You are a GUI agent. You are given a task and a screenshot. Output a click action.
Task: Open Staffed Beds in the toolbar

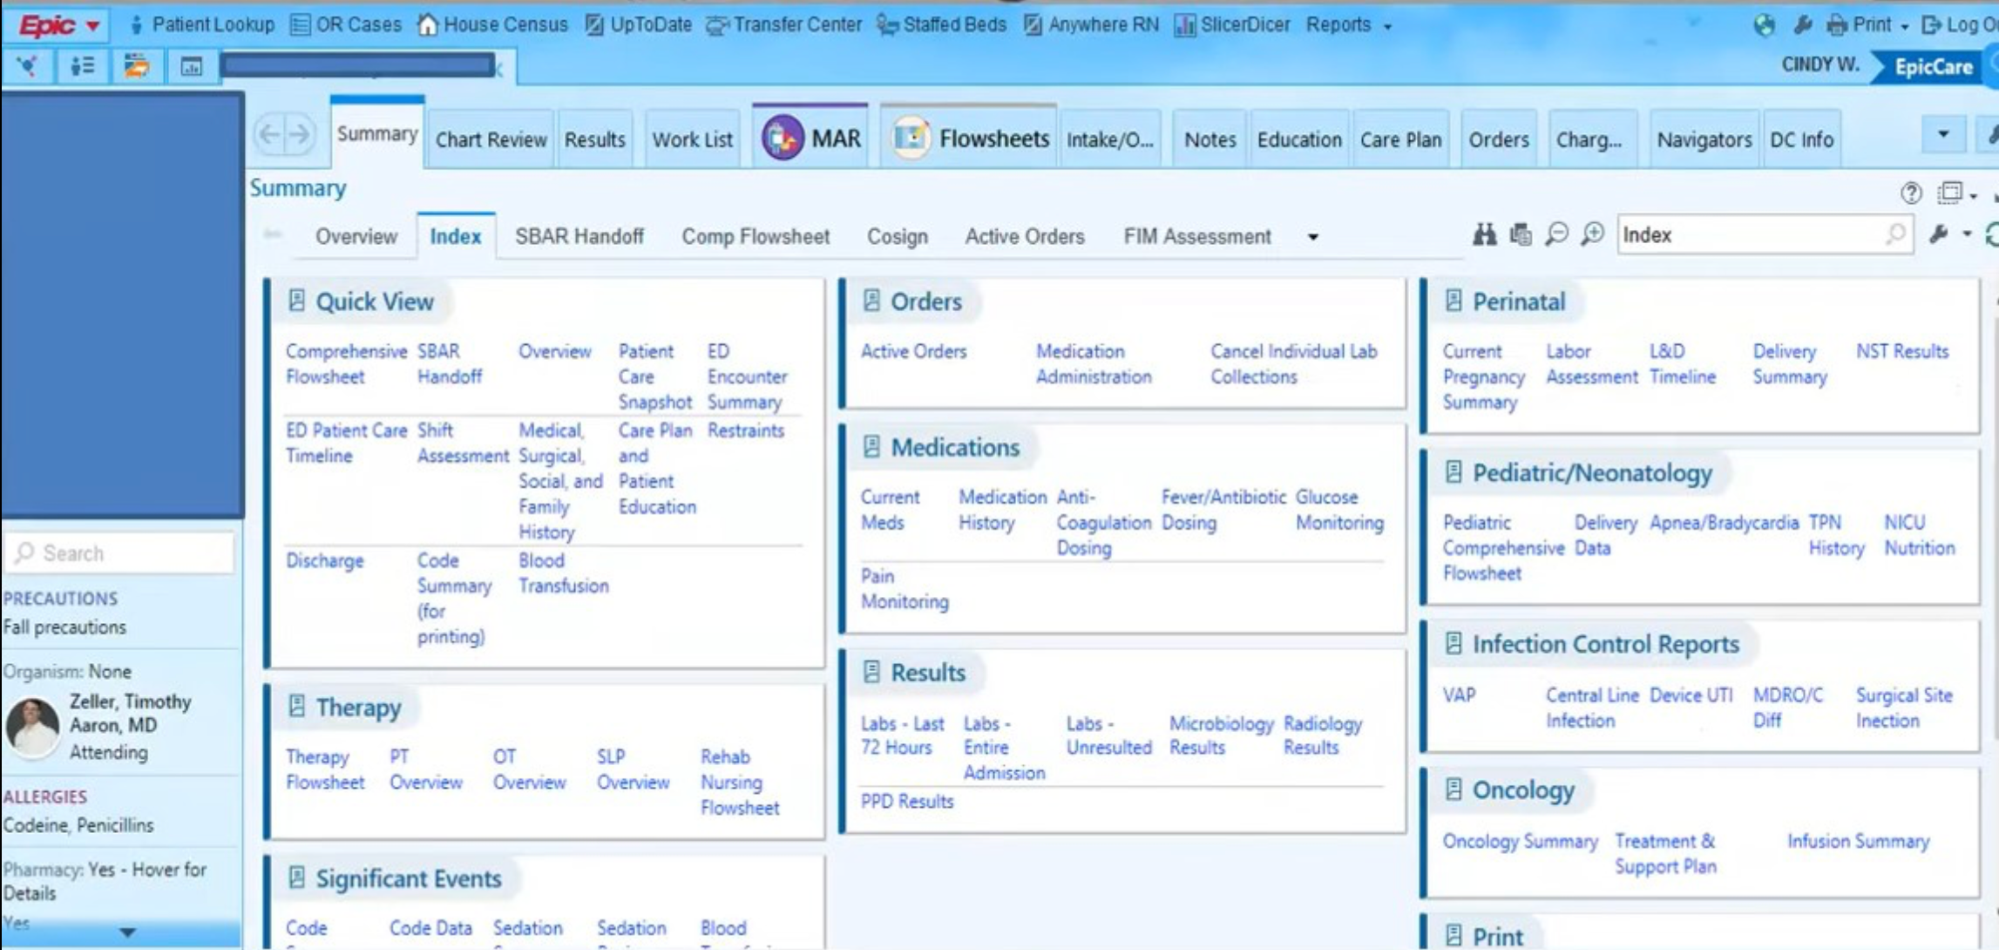[942, 24]
